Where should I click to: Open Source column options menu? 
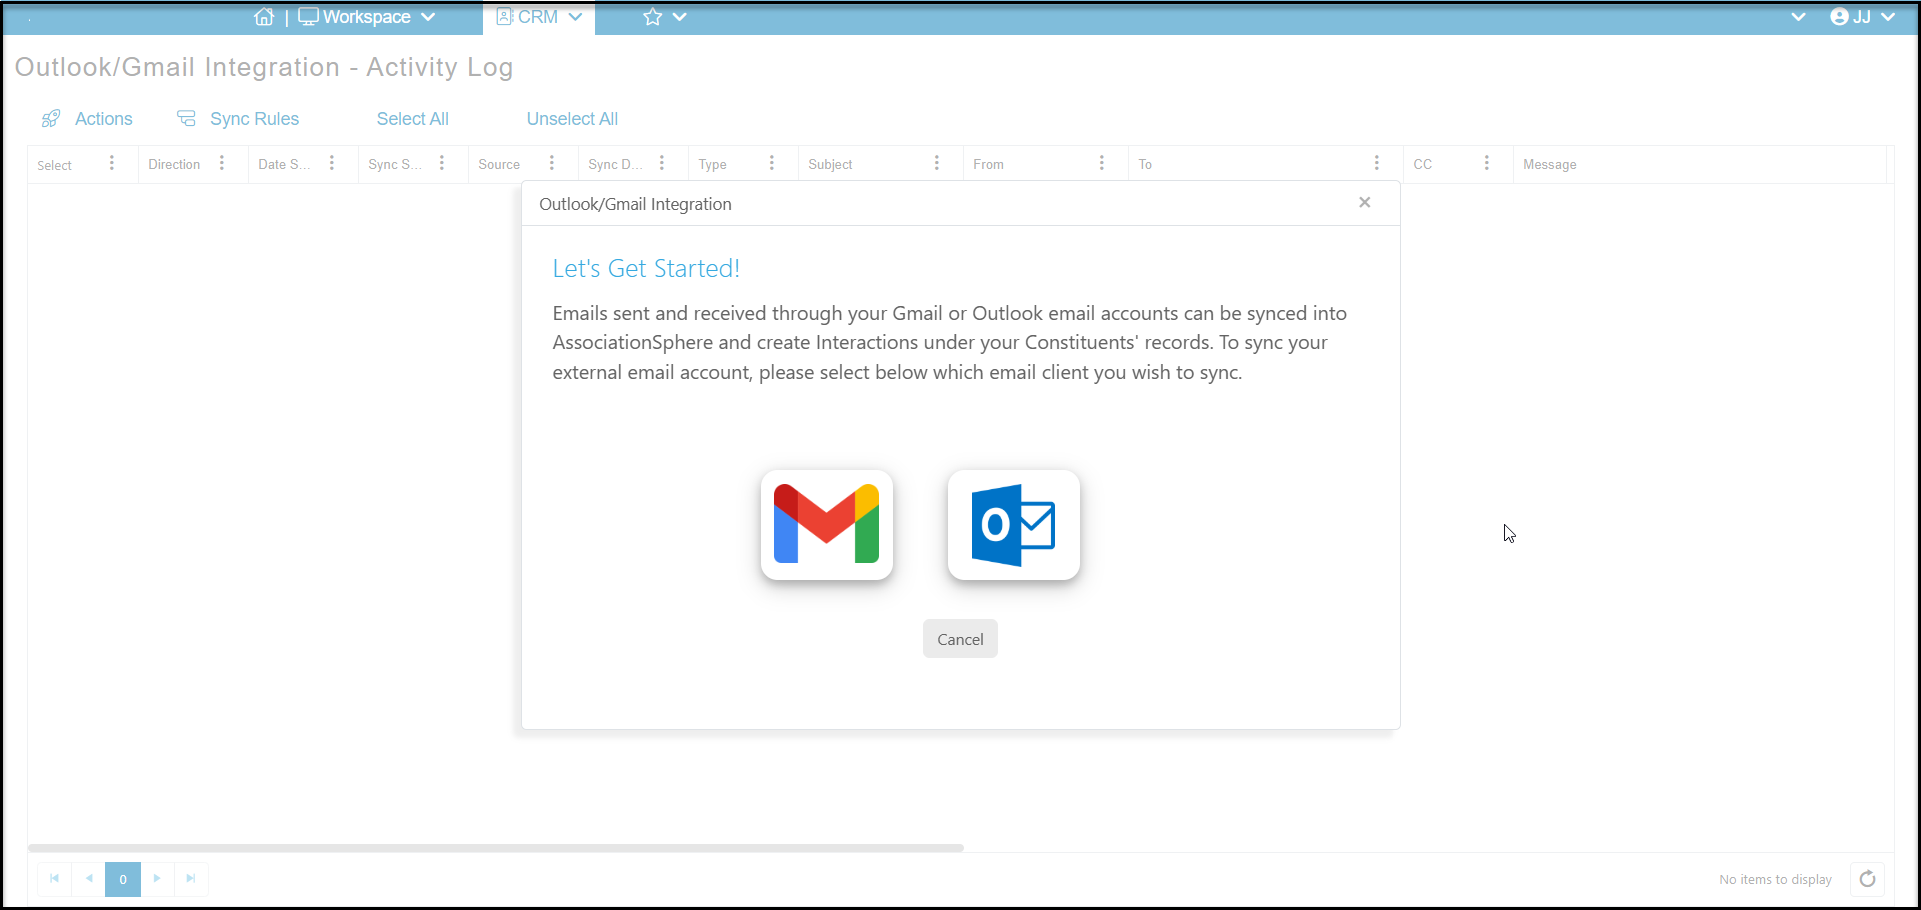(552, 164)
